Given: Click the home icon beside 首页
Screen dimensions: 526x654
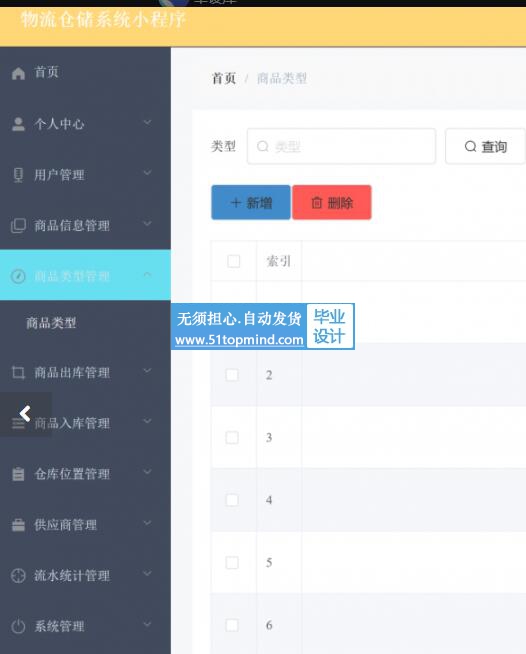Looking at the screenshot, I should [18, 73].
